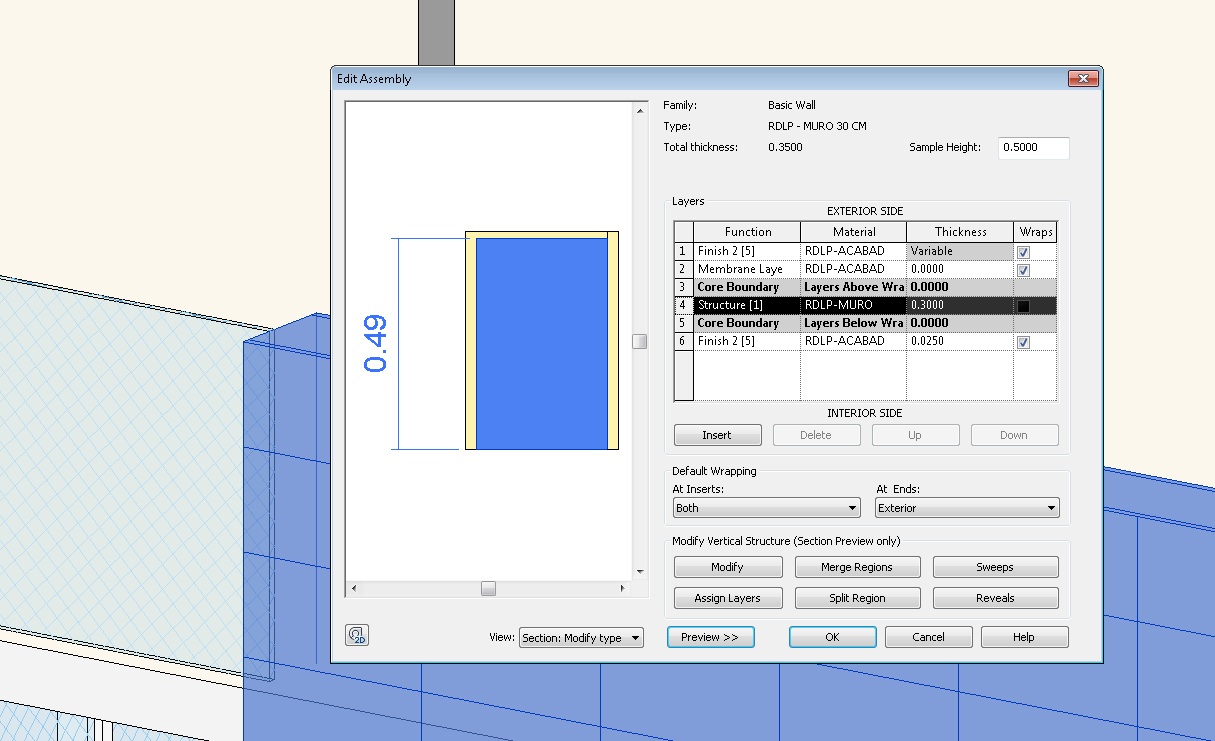Screen dimensions: 1215x741
Task: Click the Preview >> button
Action: point(710,637)
